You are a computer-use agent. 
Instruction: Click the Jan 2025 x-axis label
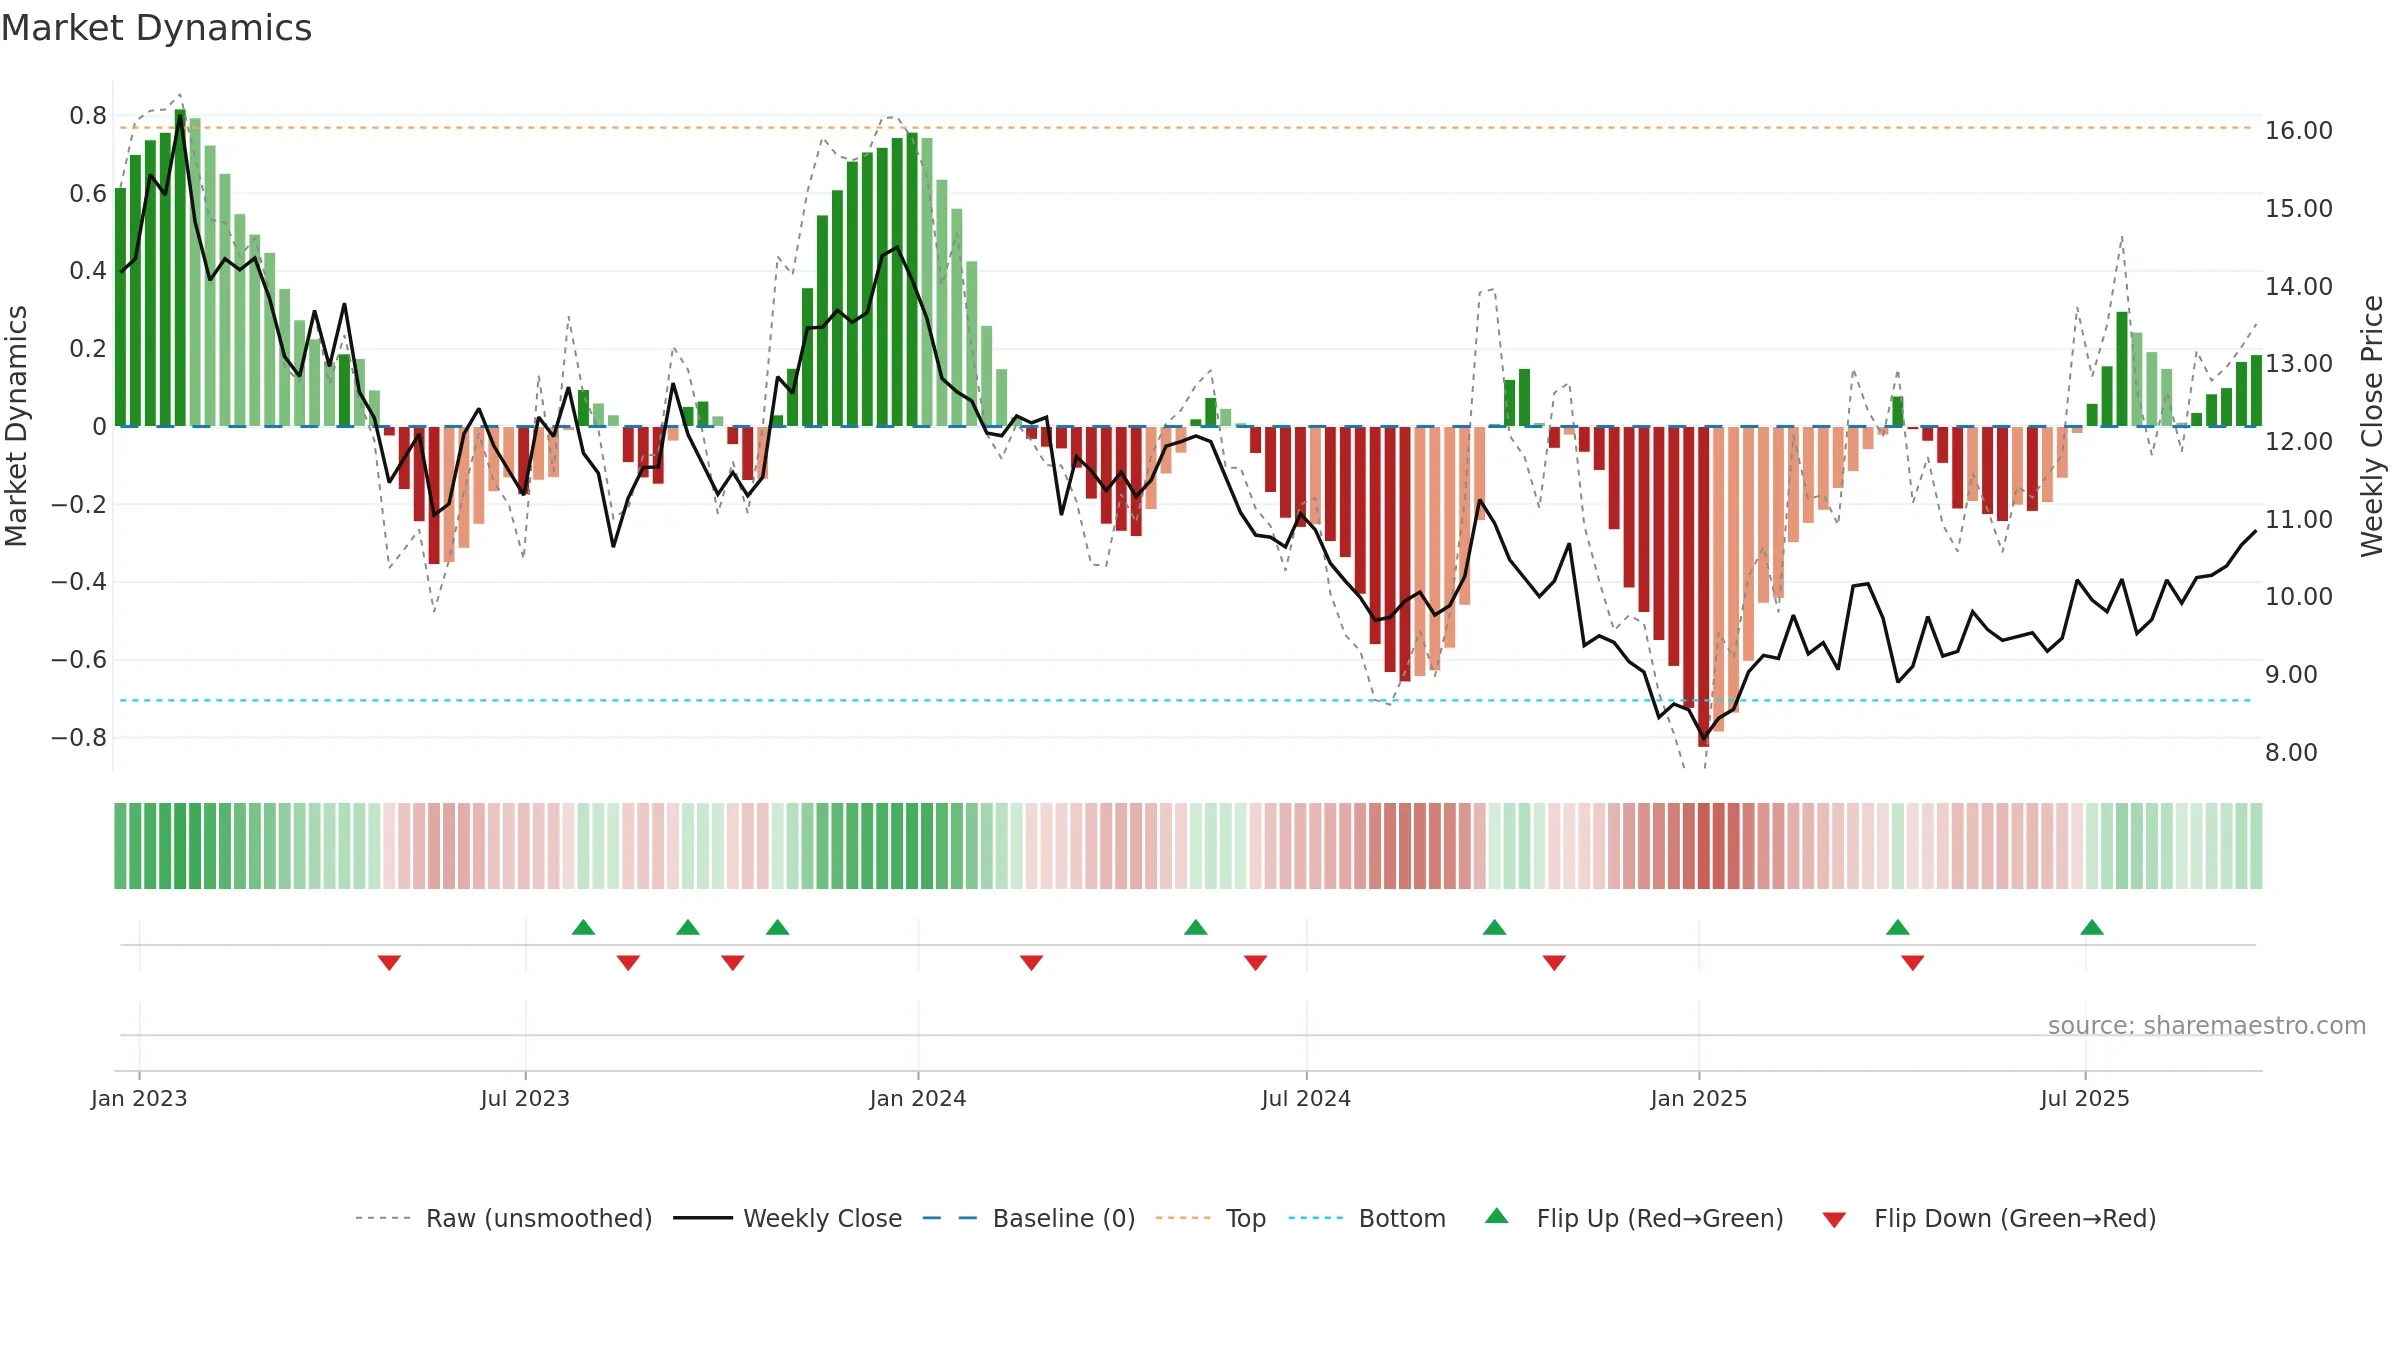pos(1699,1098)
